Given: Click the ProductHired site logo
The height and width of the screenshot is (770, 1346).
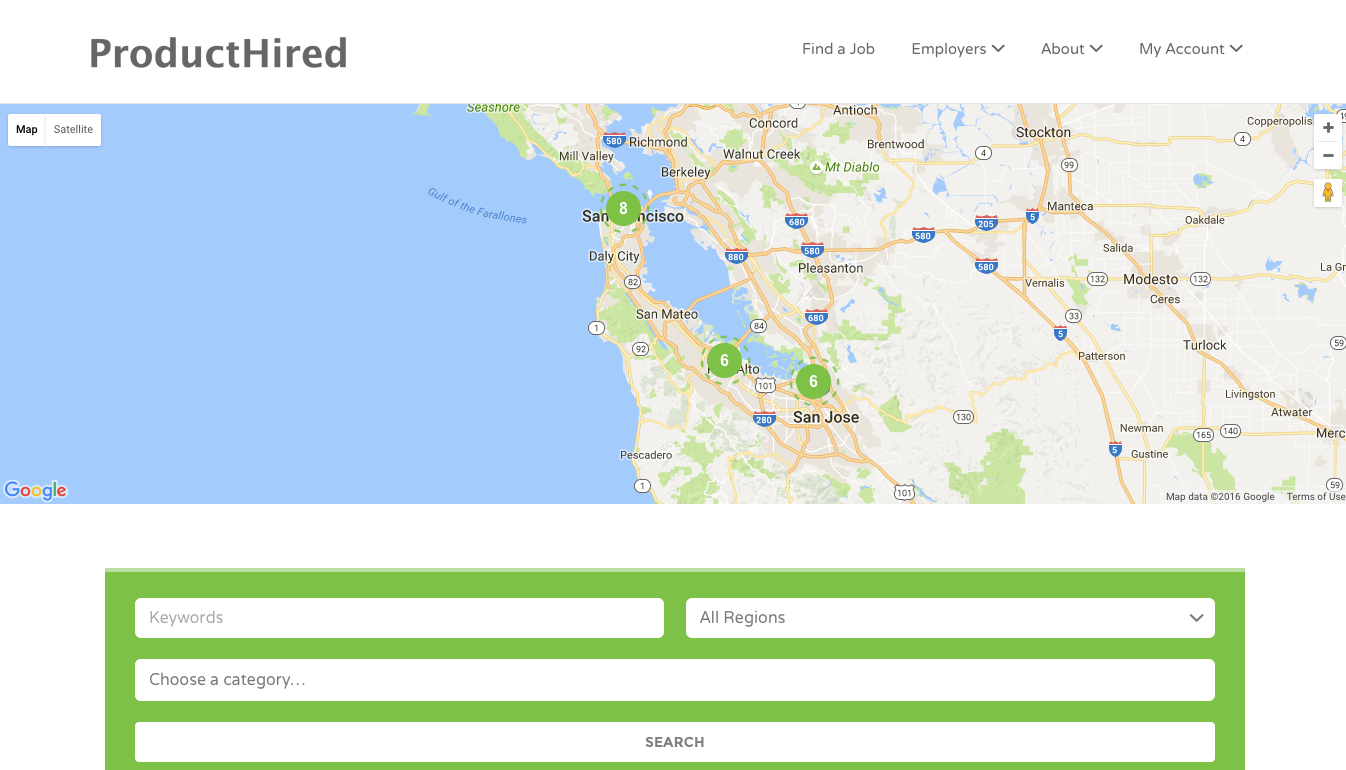Looking at the screenshot, I should tap(218, 53).
